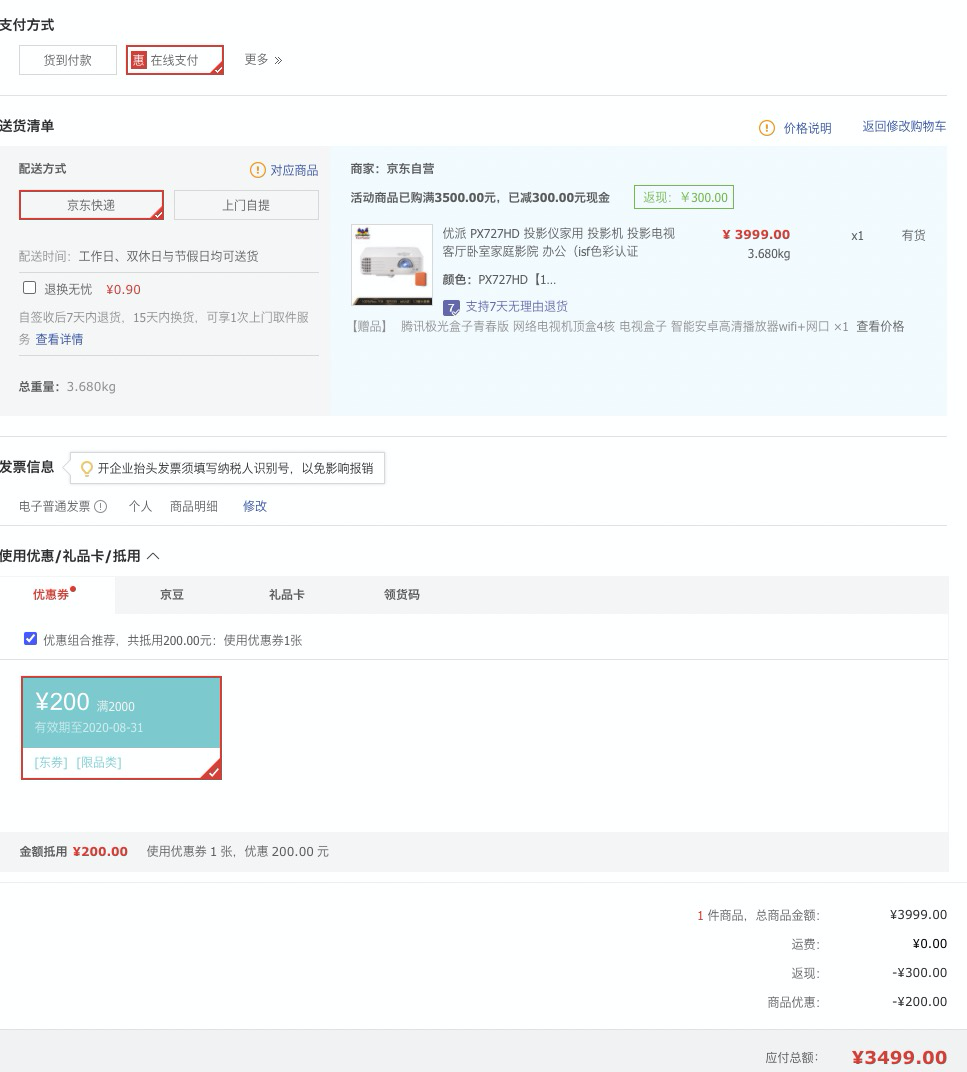Click 修改 to edit invoice info

(x=254, y=506)
